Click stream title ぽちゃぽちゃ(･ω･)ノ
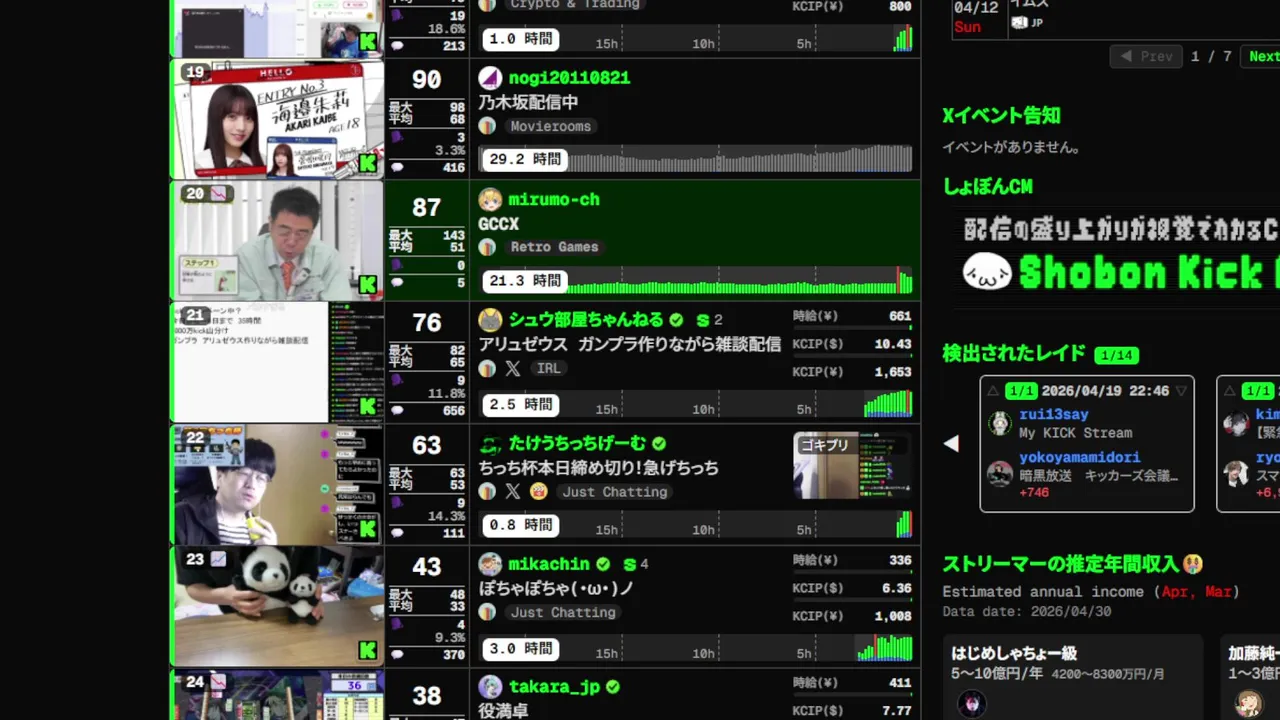Image resolution: width=1280 pixels, height=720 pixels. tap(556, 589)
